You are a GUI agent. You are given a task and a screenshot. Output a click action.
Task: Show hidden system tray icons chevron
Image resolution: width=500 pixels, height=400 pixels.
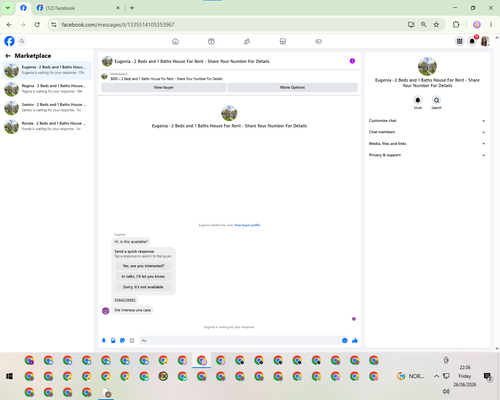pyautogui.click(x=436, y=376)
